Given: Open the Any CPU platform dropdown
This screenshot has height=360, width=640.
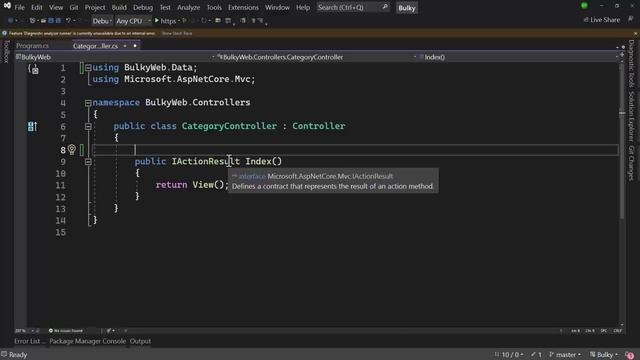Looking at the screenshot, I should pyautogui.click(x=133, y=20).
